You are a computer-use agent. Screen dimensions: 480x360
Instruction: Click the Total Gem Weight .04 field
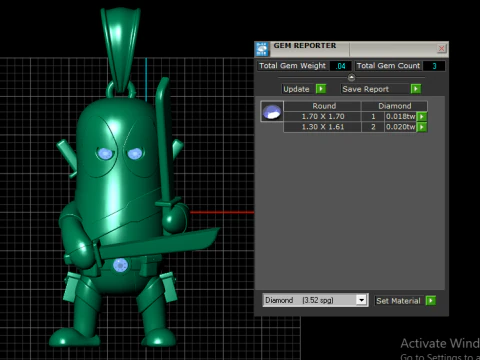coord(341,66)
